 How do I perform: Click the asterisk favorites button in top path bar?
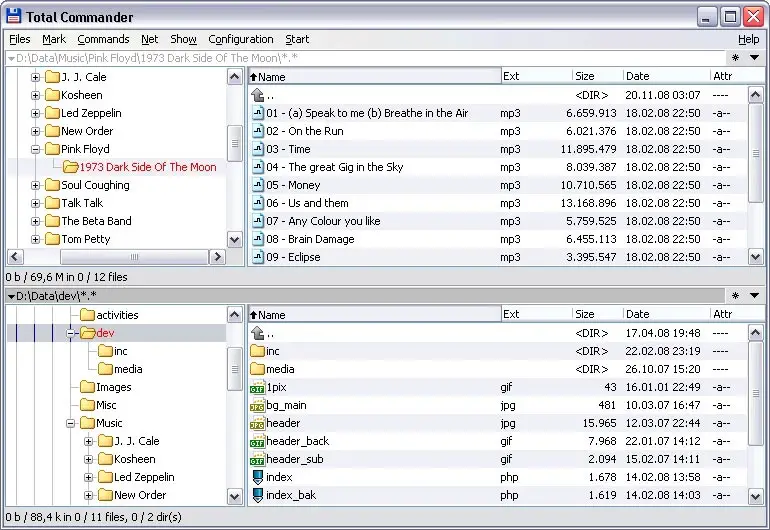pos(735,58)
